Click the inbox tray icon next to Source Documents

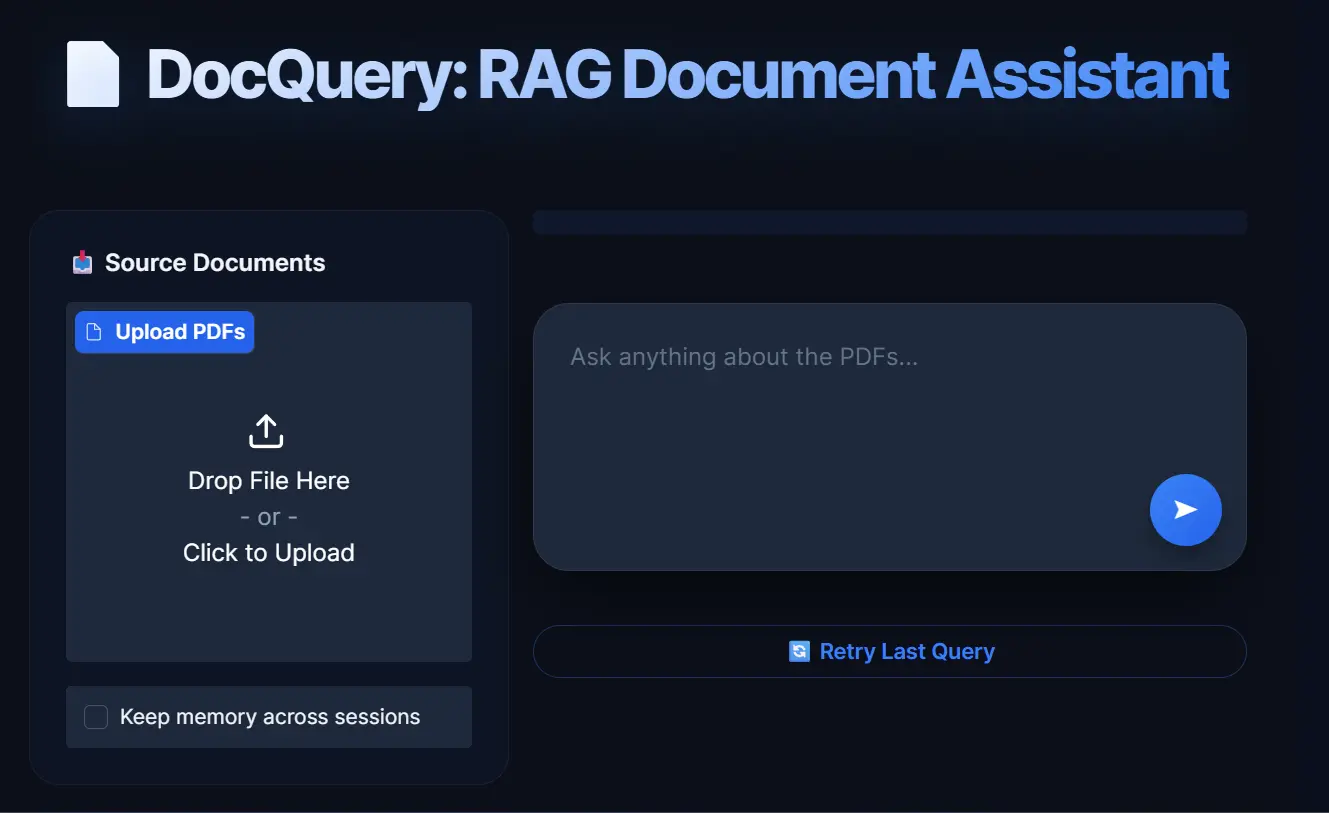(83, 262)
